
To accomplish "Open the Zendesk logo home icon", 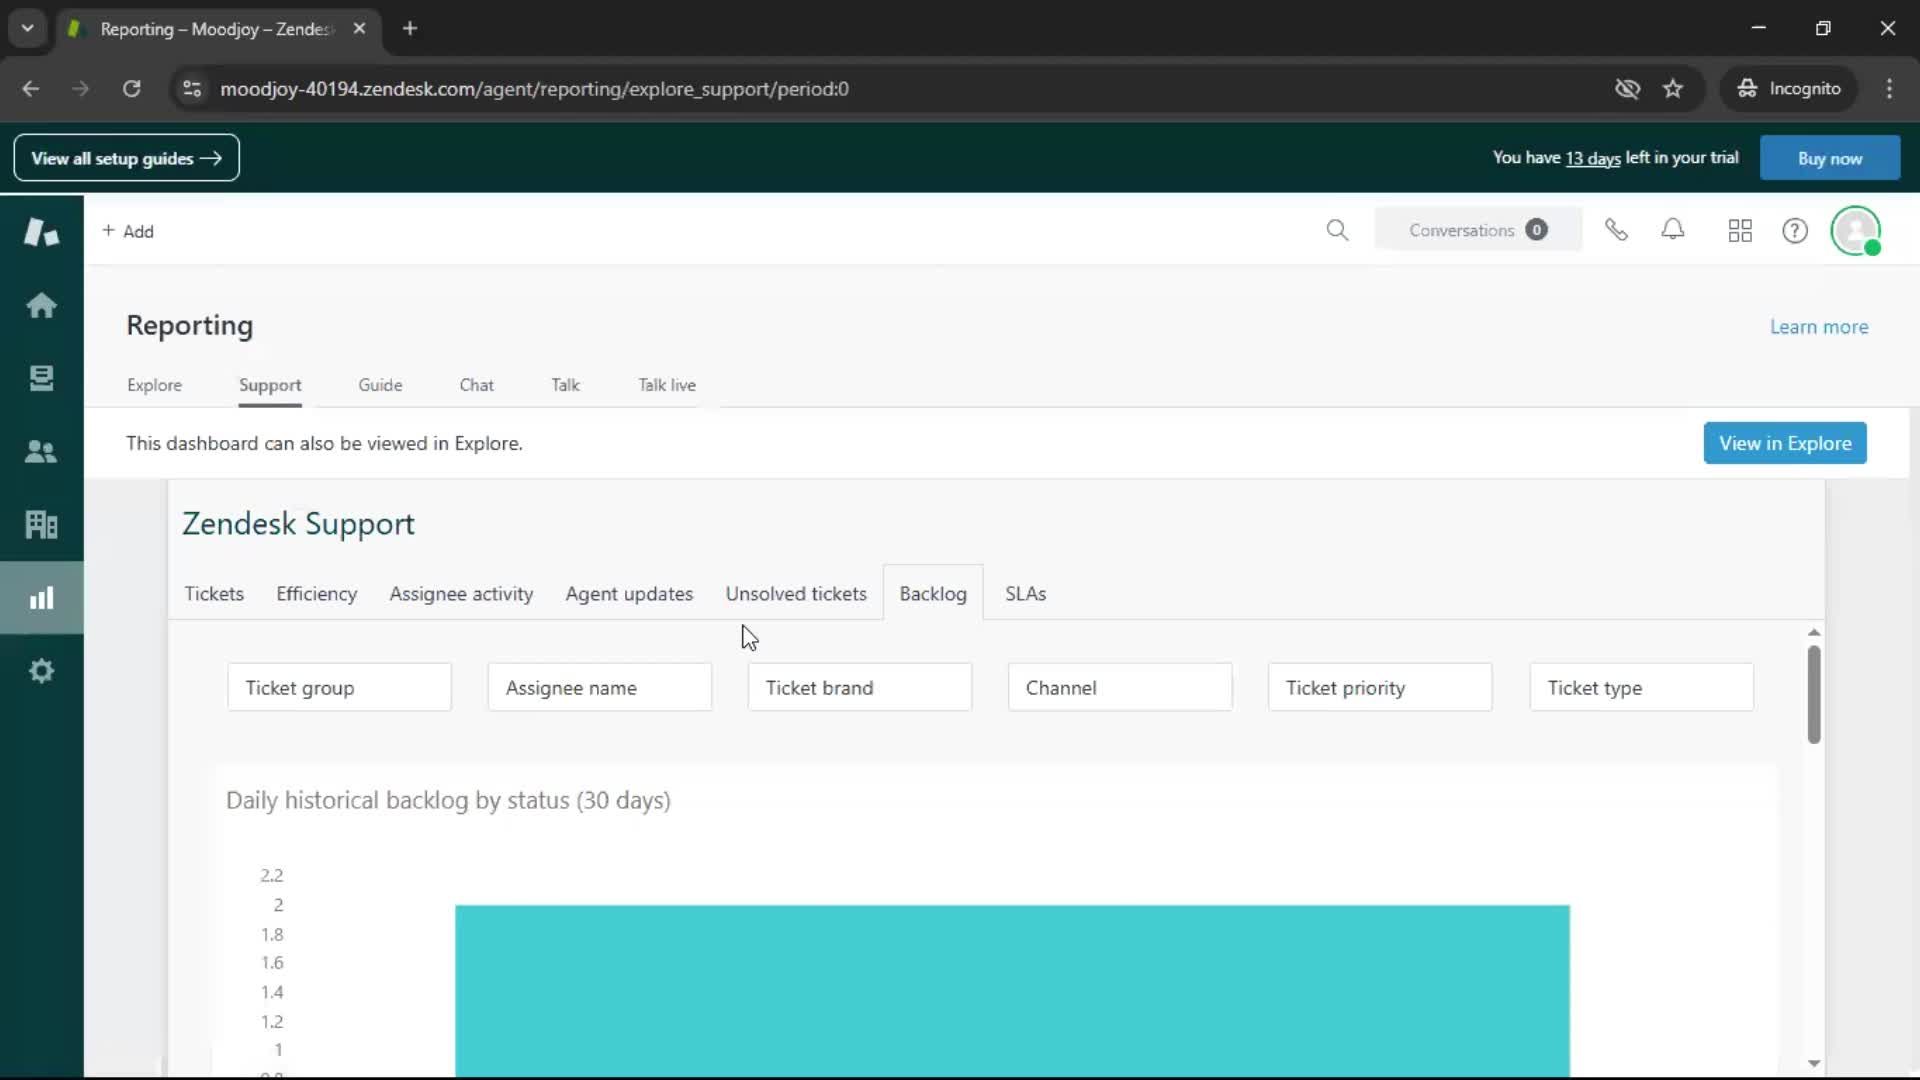I will [41, 232].
